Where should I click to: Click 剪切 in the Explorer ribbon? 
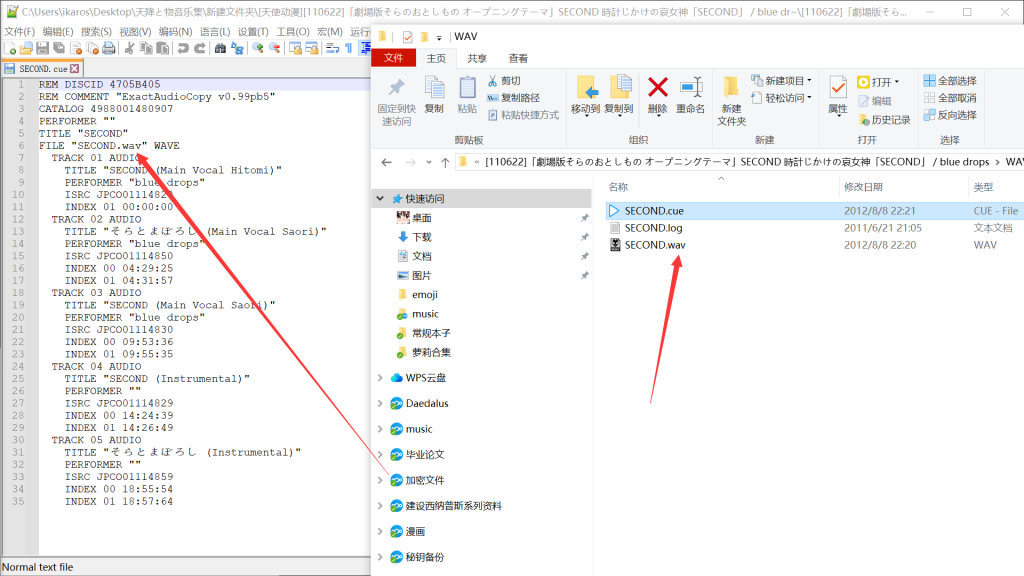click(504, 81)
